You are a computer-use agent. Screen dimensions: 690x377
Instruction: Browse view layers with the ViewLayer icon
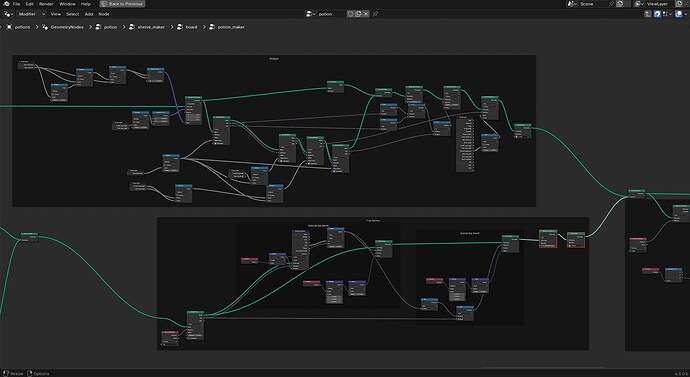(x=639, y=4)
